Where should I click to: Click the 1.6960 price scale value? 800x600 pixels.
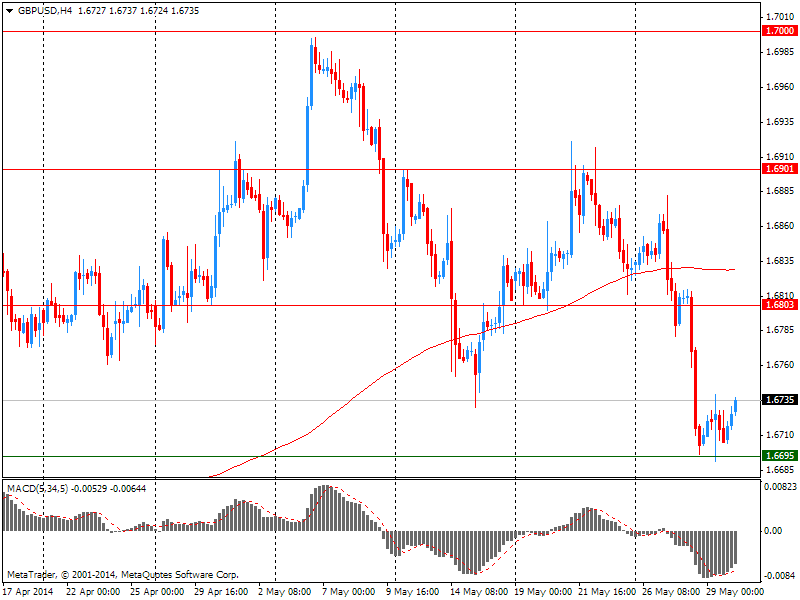click(780, 87)
